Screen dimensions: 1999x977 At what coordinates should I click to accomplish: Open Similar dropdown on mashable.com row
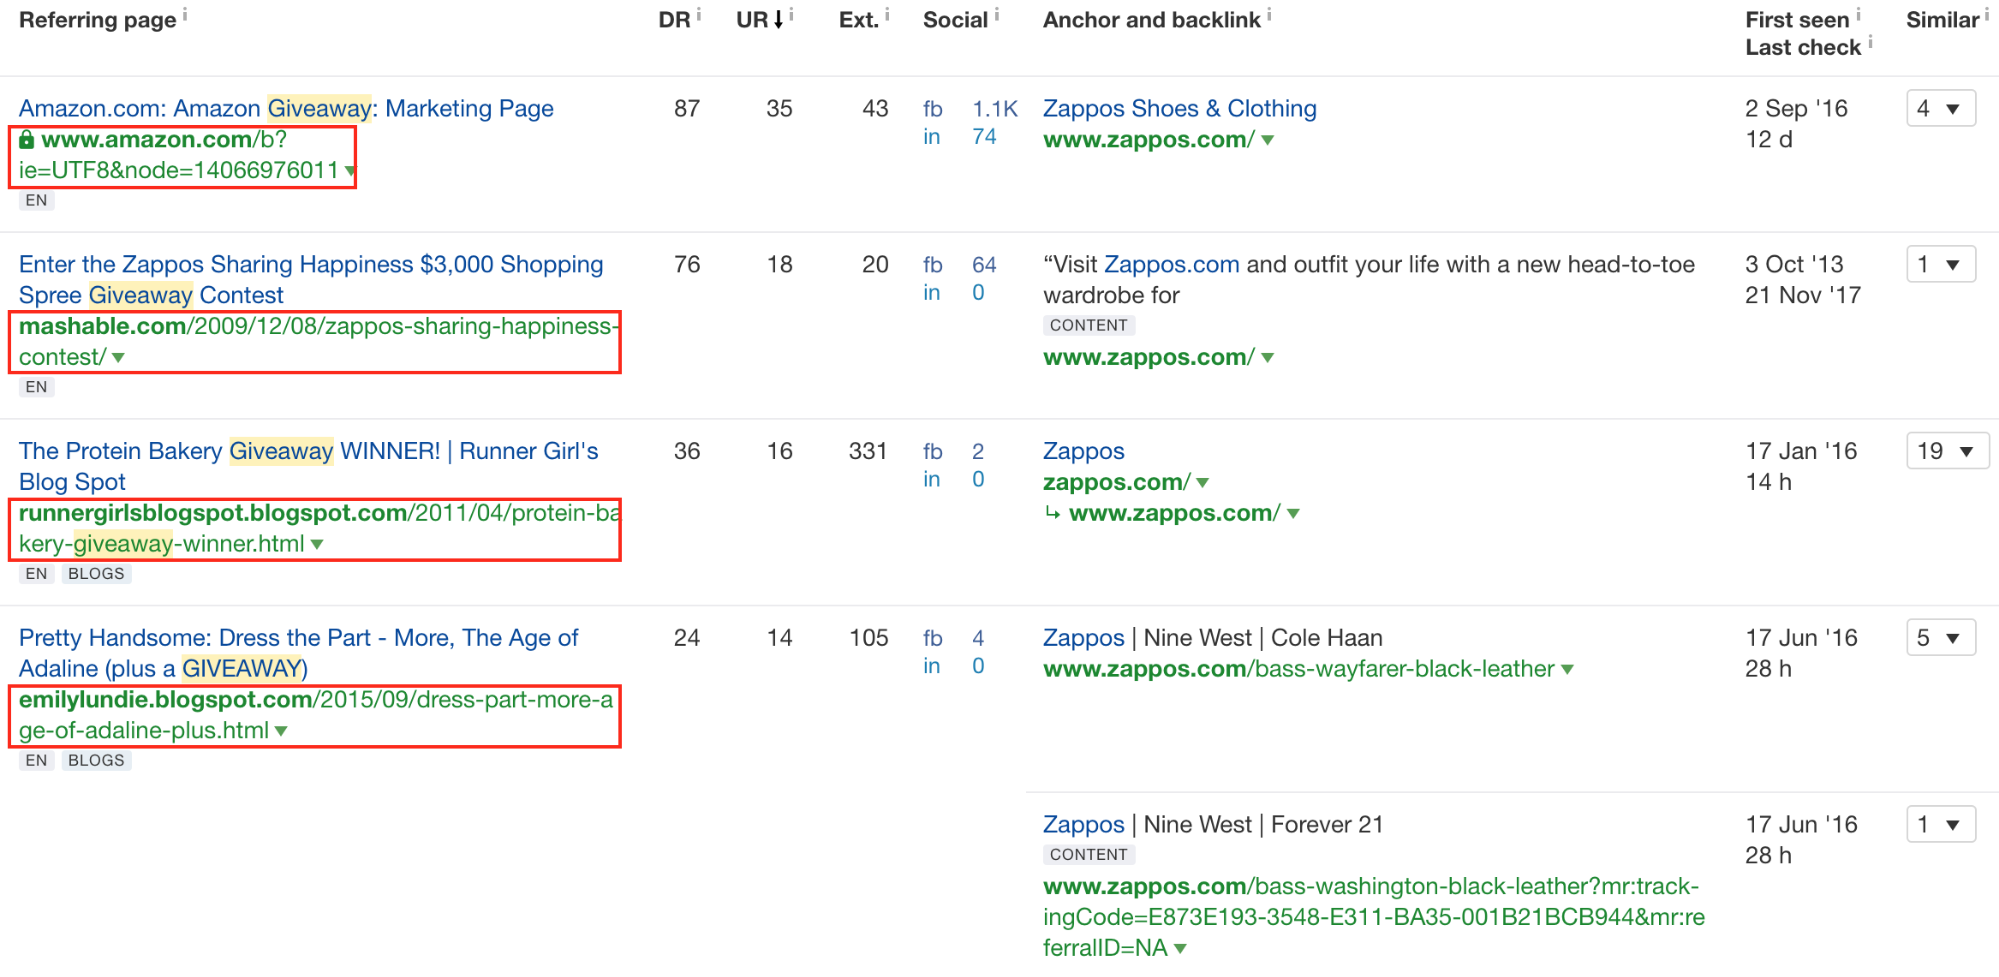coord(1941,264)
